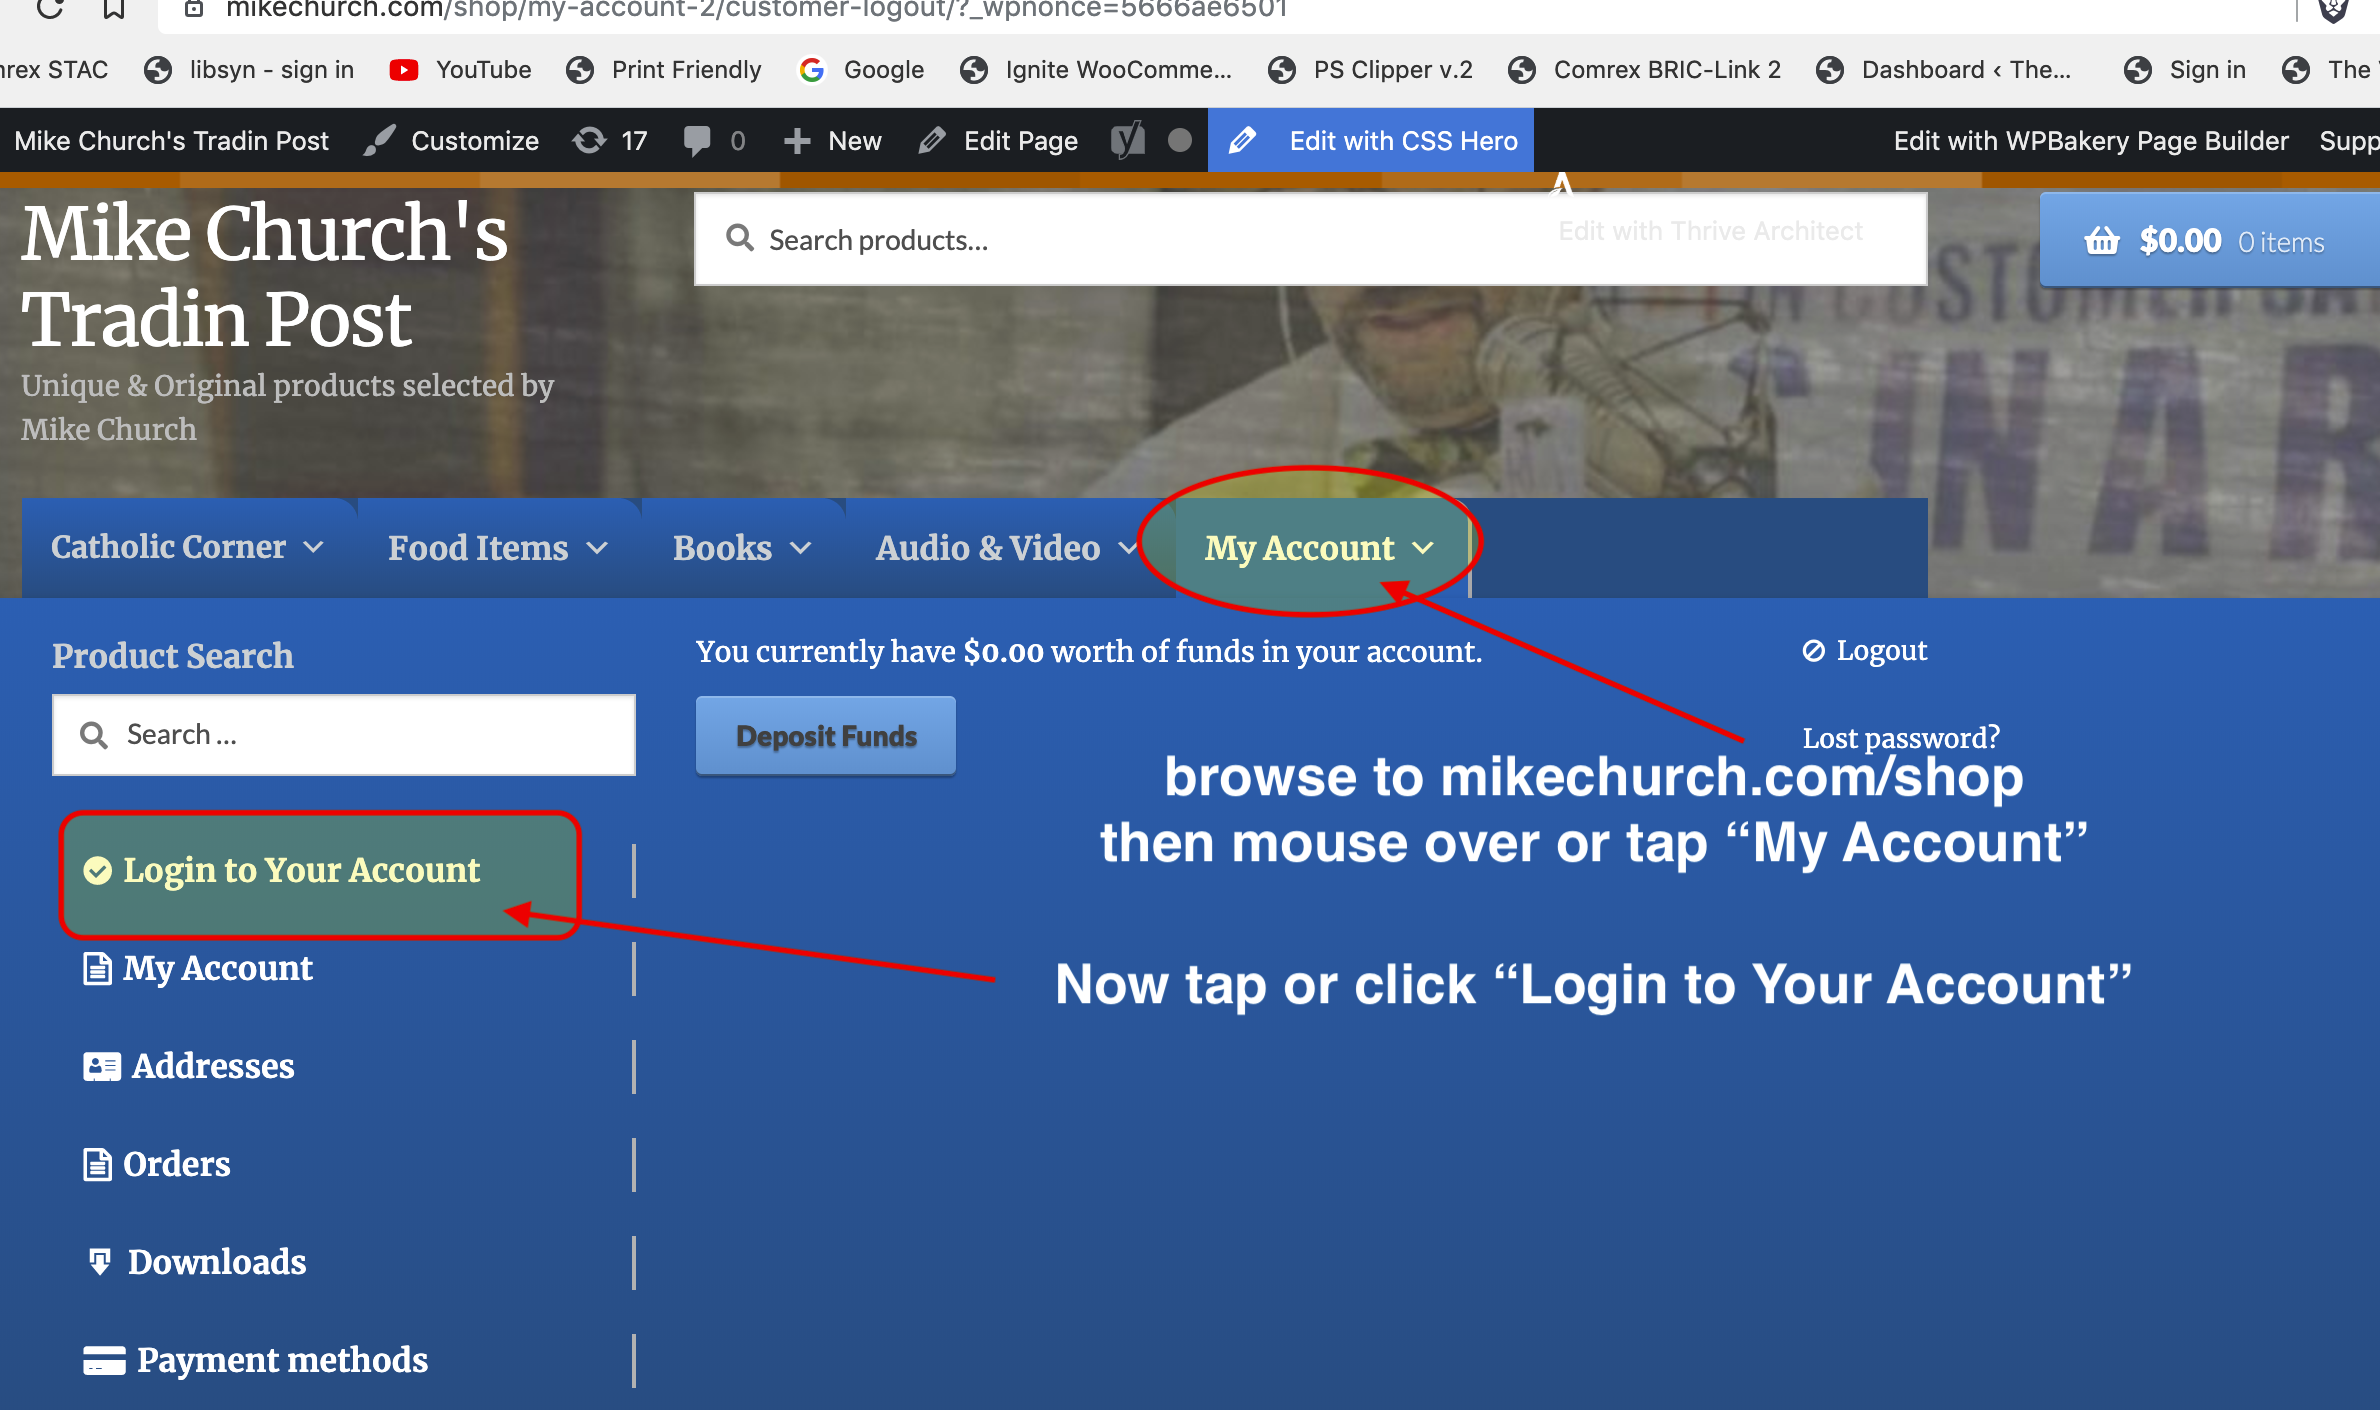Click the Deposit Funds button
2380x1410 pixels.
[x=826, y=736]
